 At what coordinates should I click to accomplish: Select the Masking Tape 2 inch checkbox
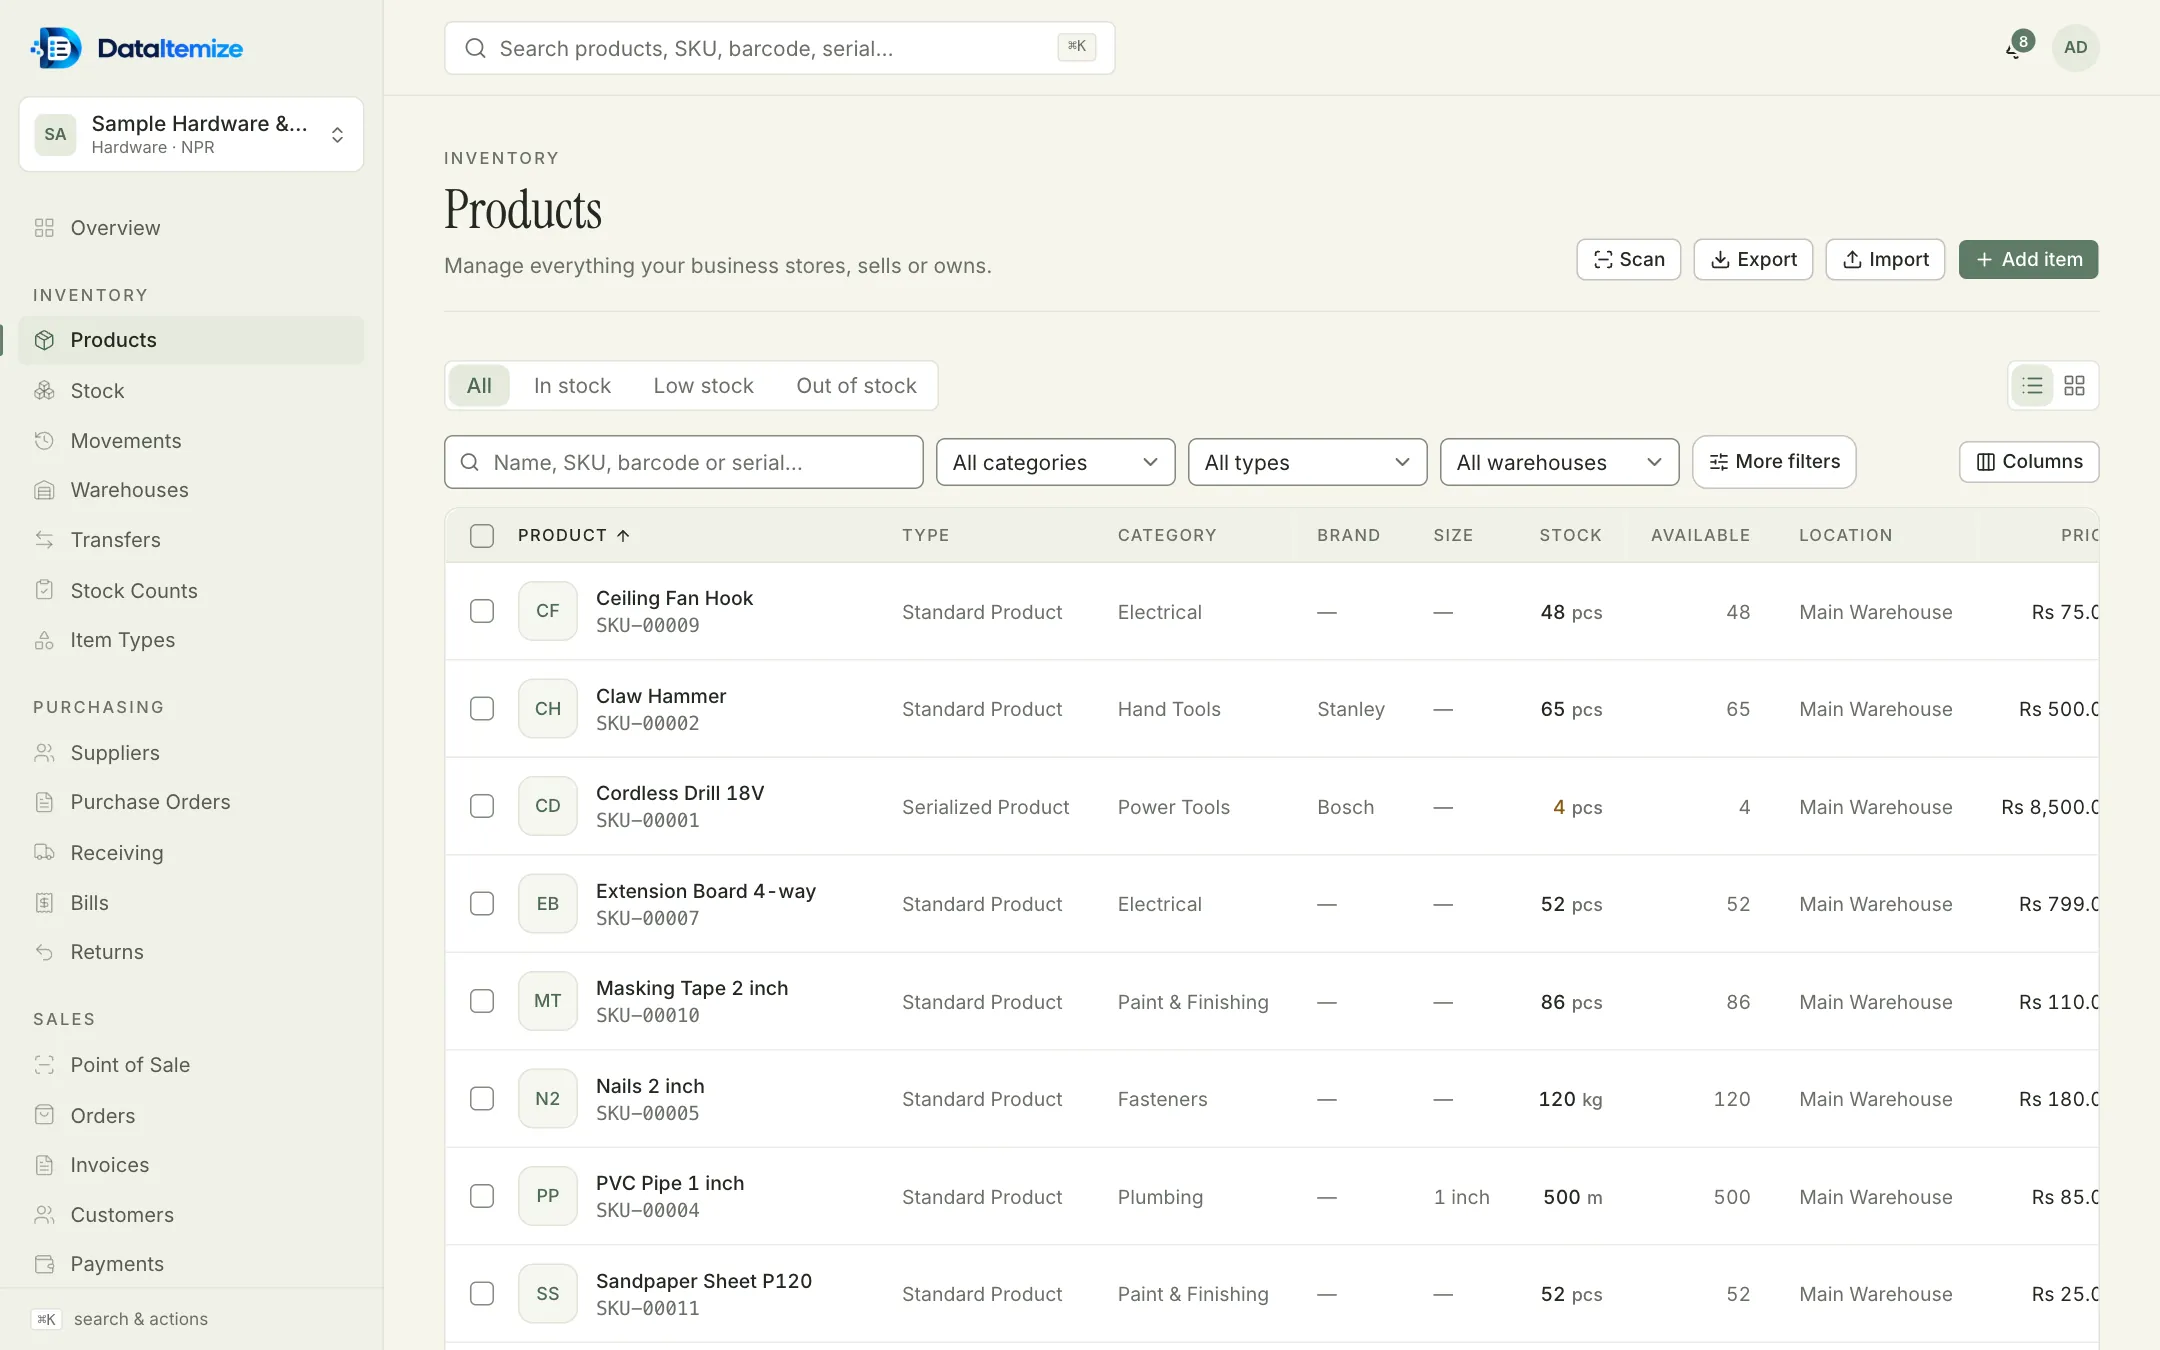click(482, 1001)
